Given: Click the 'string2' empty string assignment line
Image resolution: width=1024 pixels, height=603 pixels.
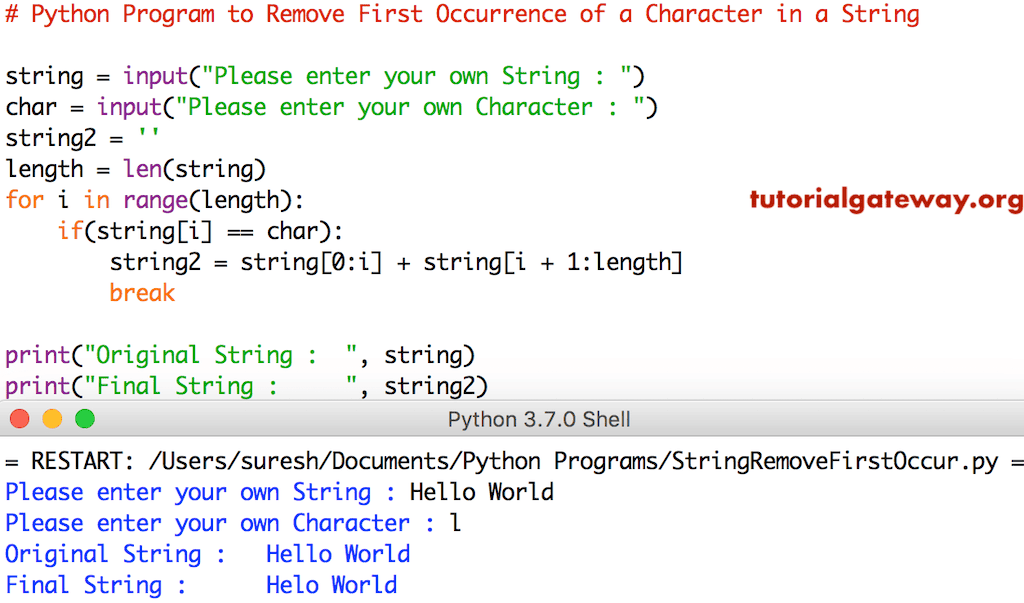Looking at the screenshot, I should coord(78,137).
